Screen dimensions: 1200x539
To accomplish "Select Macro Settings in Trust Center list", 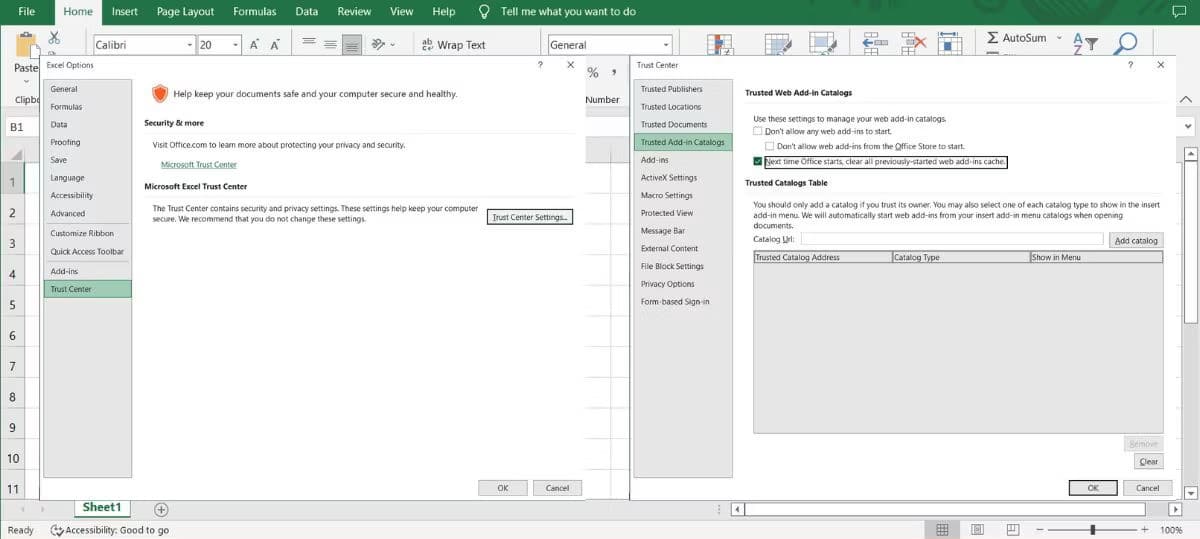I will pyautogui.click(x=666, y=195).
